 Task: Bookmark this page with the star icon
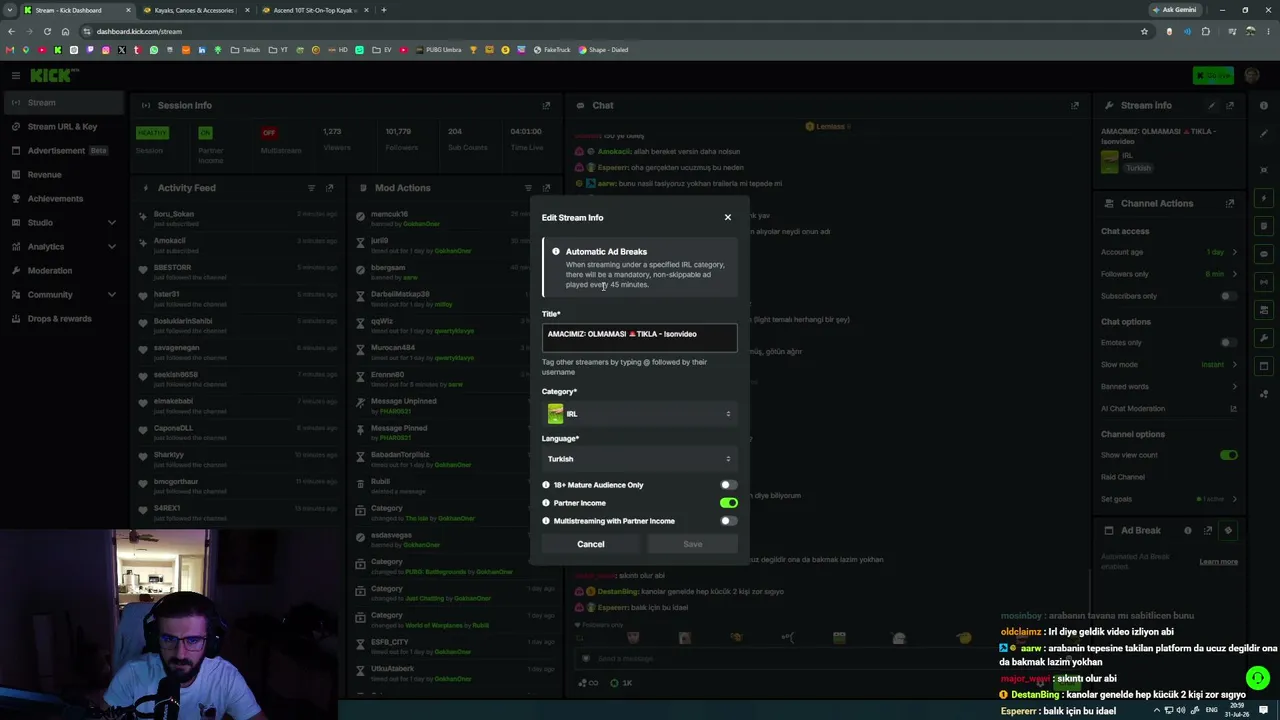(x=1144, y=31)
